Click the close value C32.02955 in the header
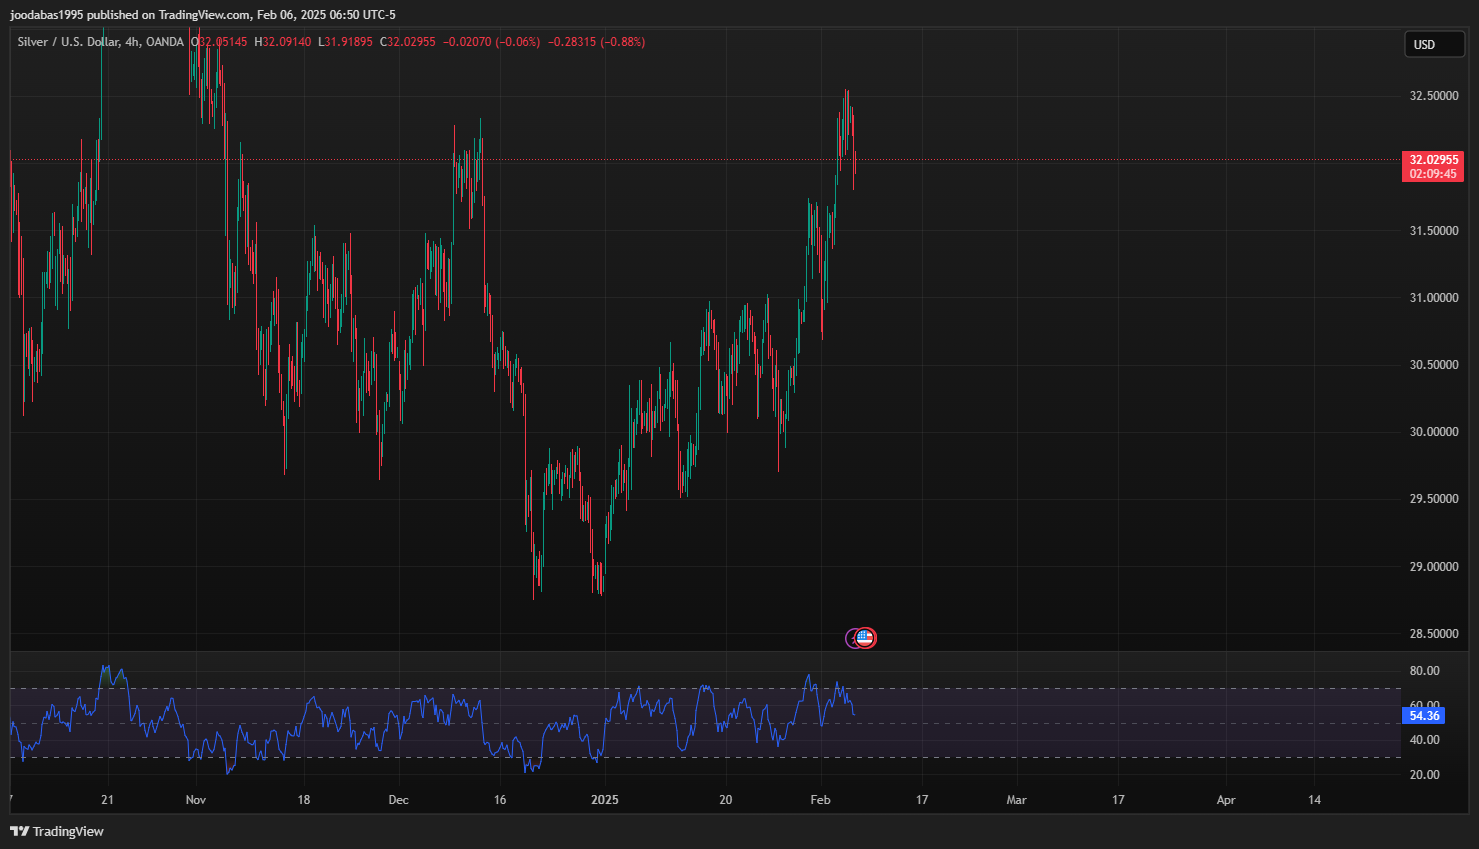1479x849 pixels. pos(408,42)
